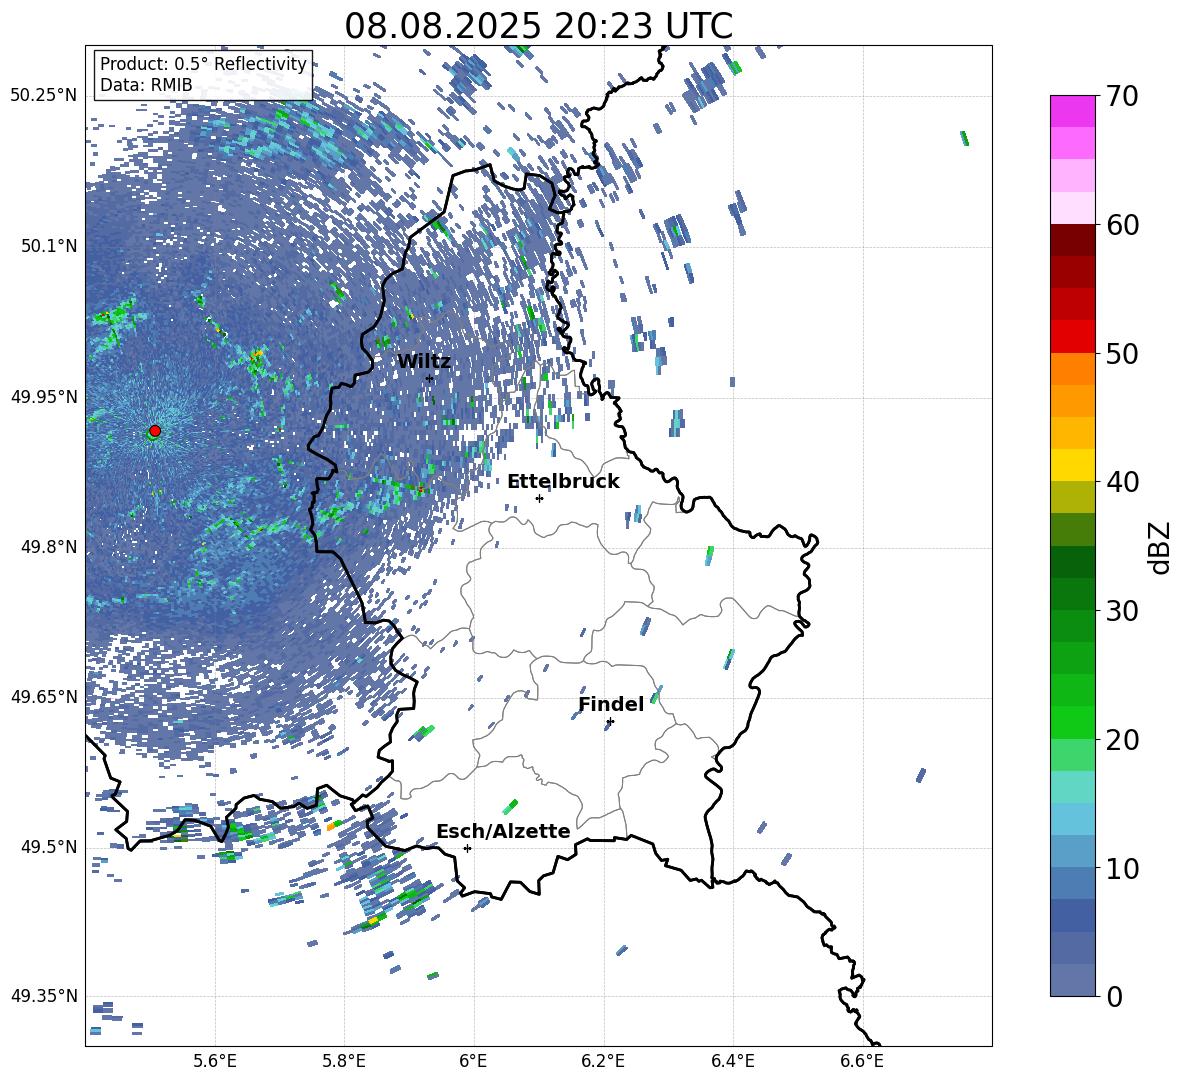
Task: Click the Data: RMIB text
Action: pyautogui.click(x=146, y=85)
